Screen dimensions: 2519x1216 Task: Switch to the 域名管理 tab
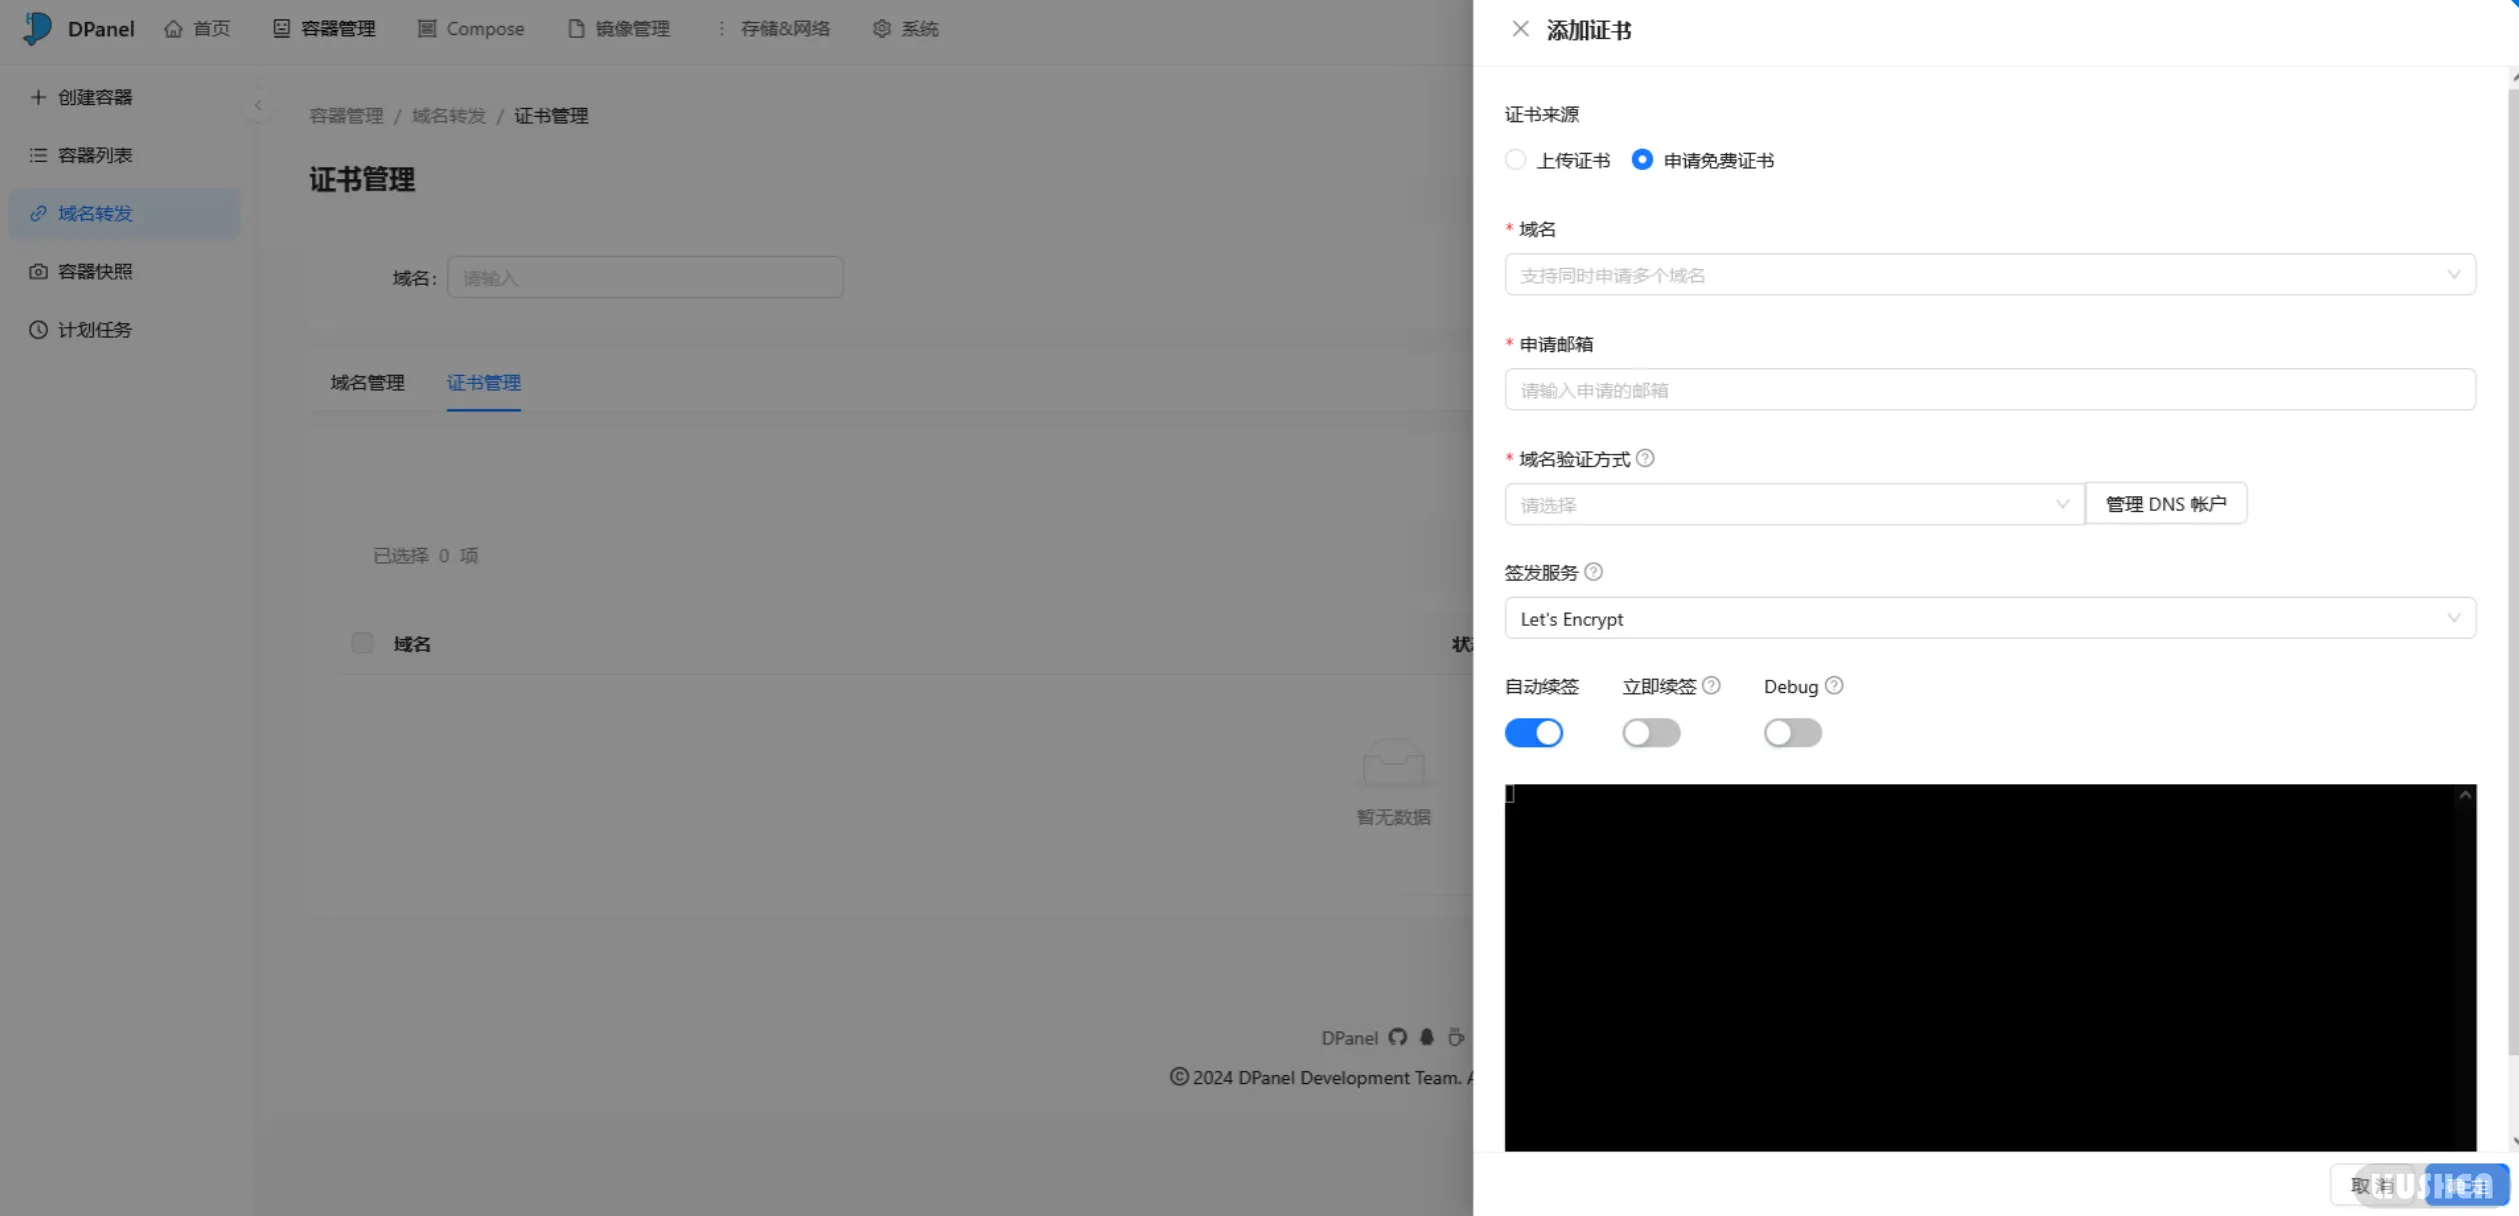pos(367,382)
